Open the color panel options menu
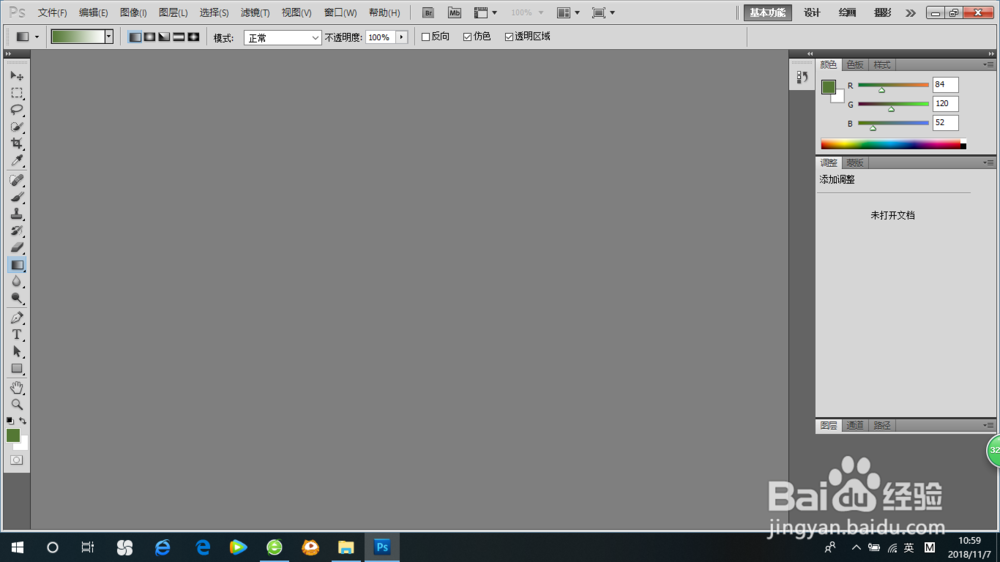Screen dimensions: 1000x562 988,64
